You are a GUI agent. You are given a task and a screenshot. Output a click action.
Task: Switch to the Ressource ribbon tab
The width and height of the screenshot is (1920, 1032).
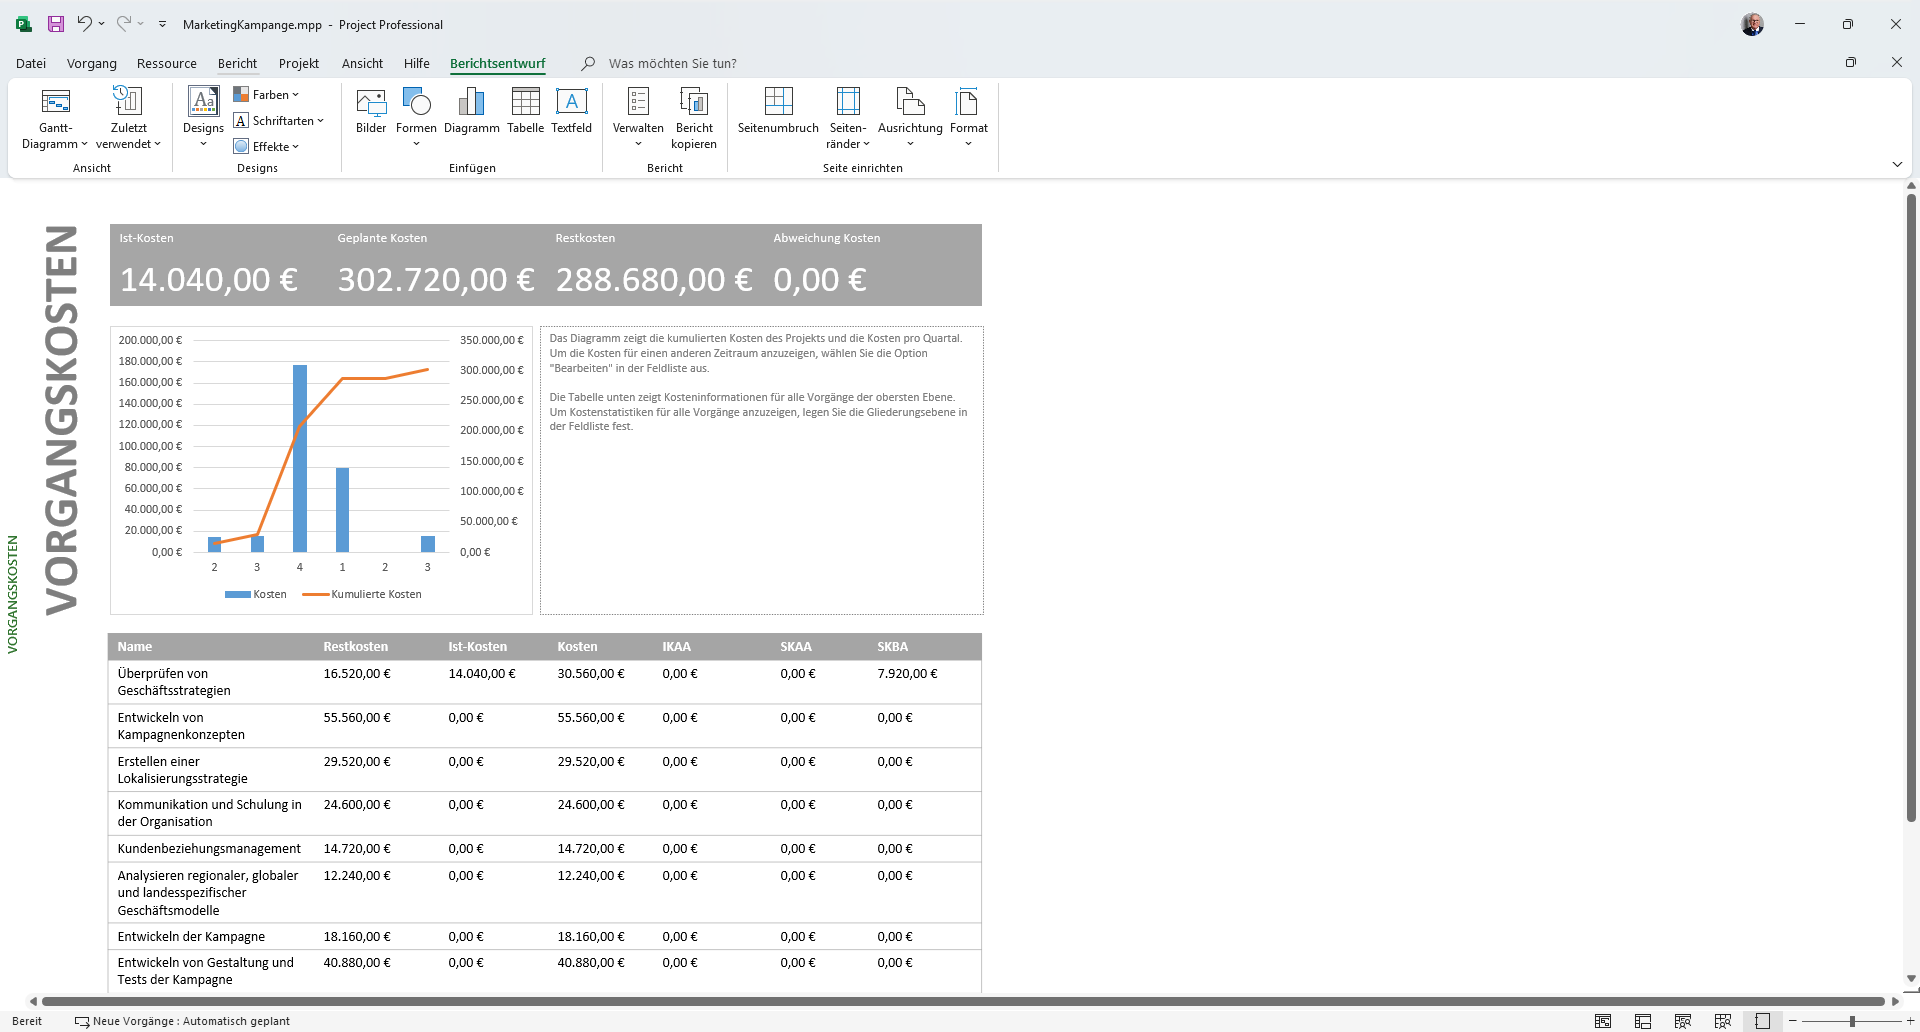click(x=167, y=63)
